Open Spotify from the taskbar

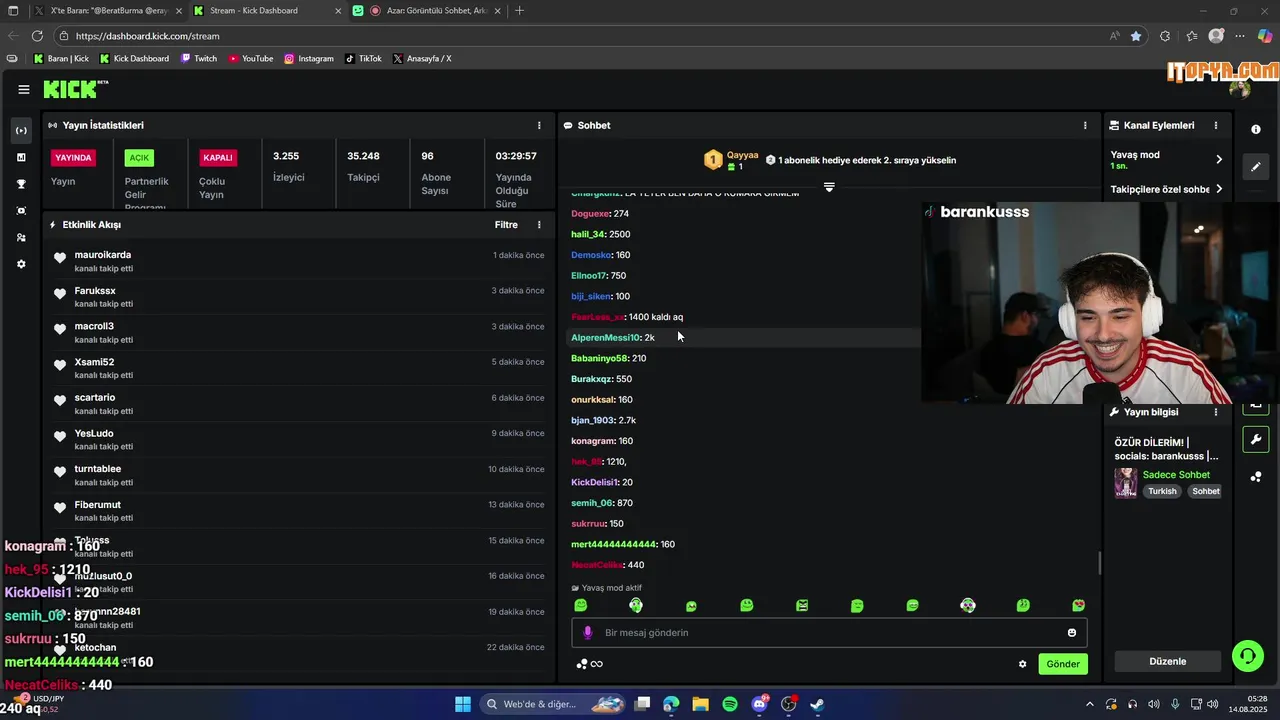(x=730, y=704)
